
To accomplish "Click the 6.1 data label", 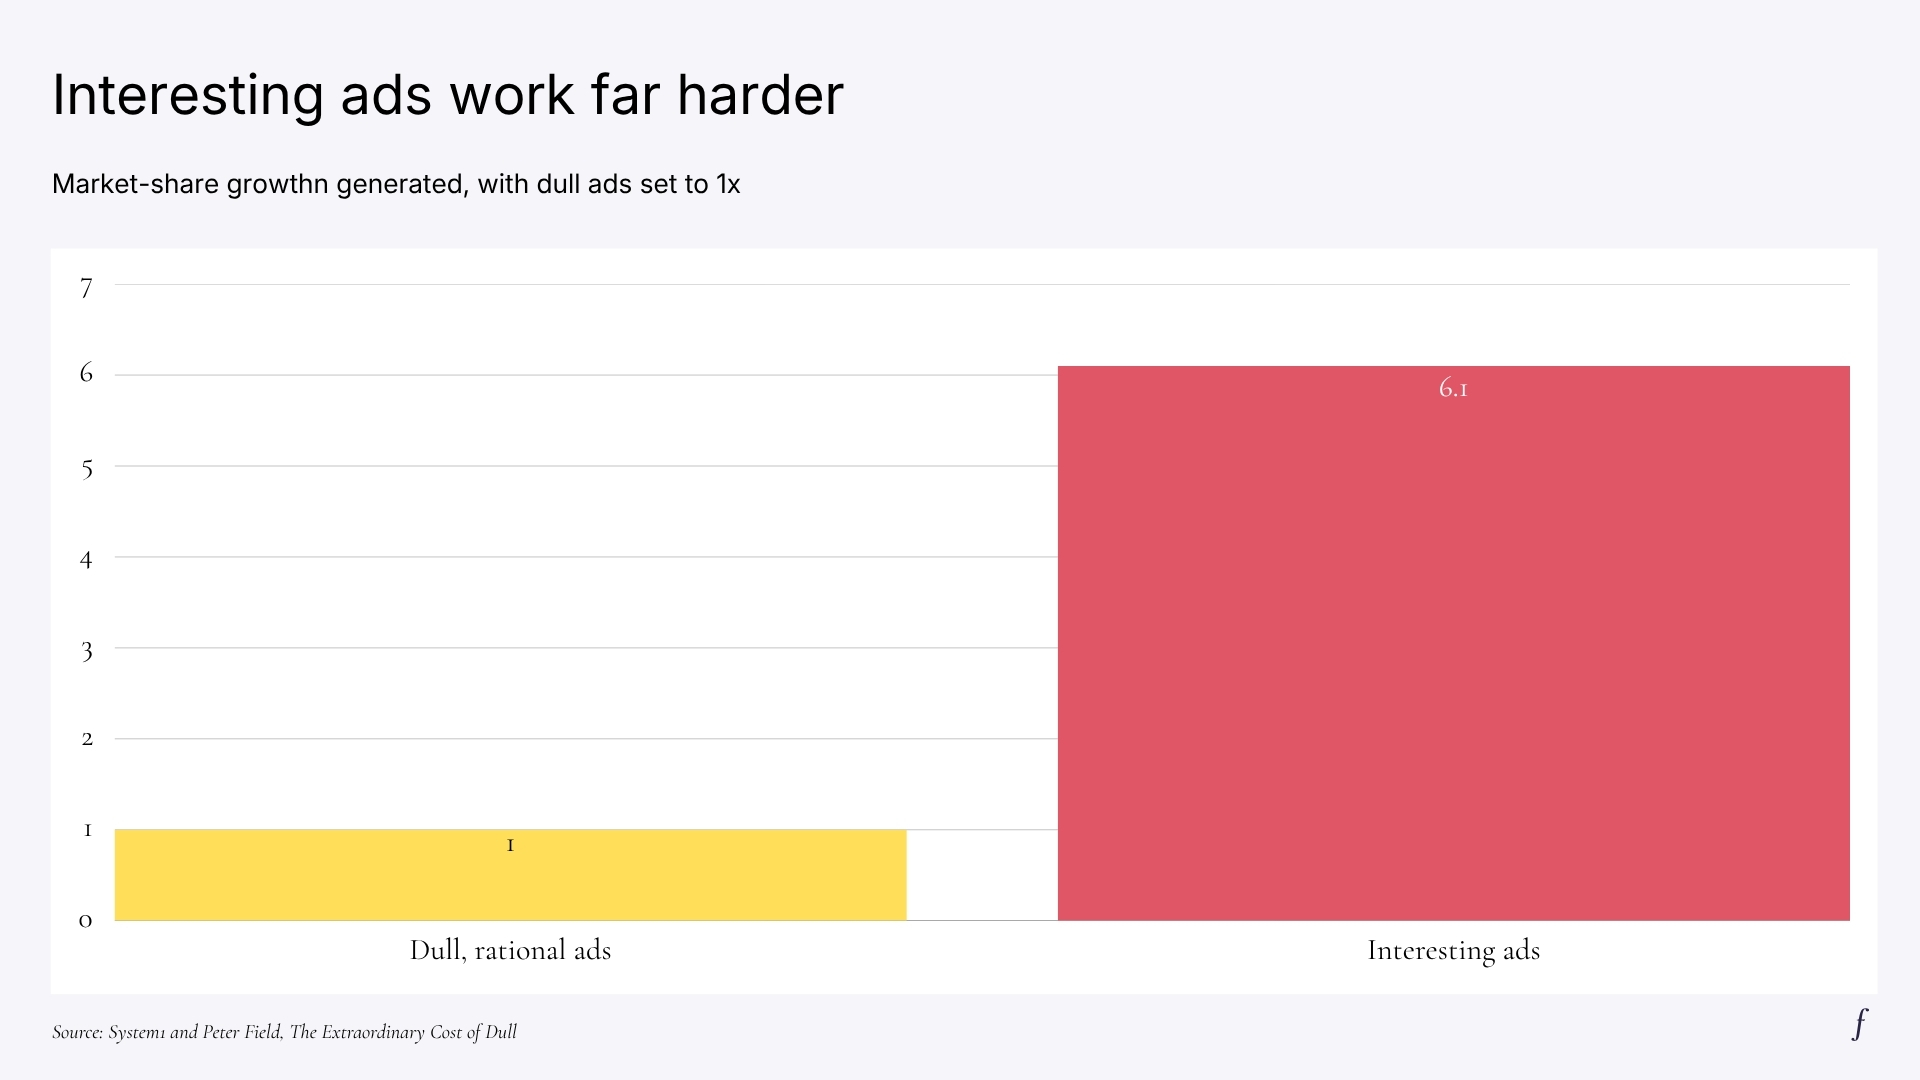I will coord(1453,388).
